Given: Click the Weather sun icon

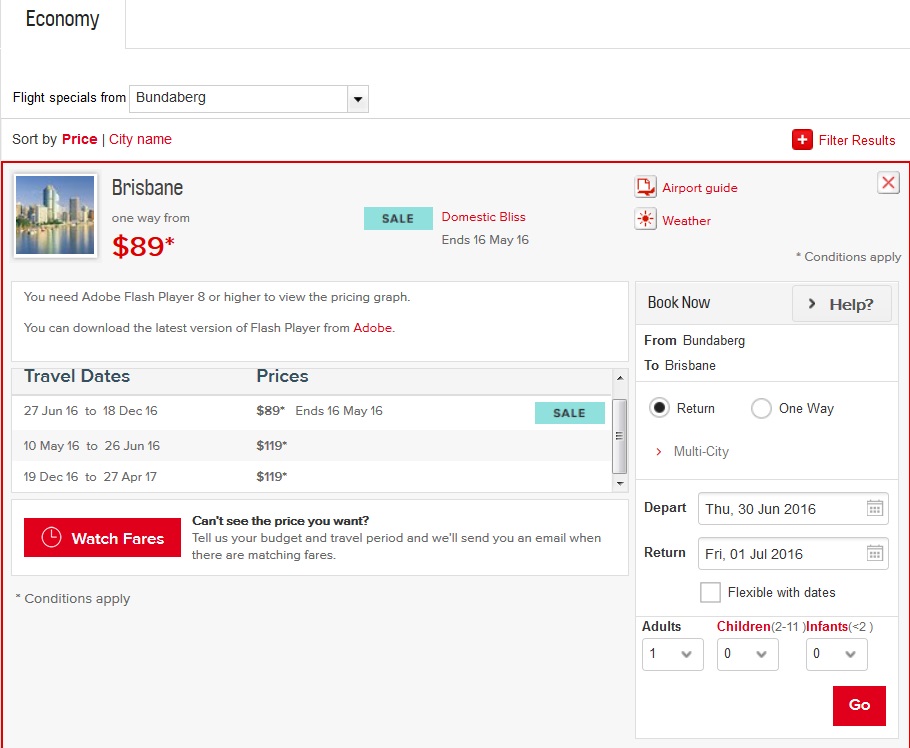Looking at the screenshot, I should (645, 220).
